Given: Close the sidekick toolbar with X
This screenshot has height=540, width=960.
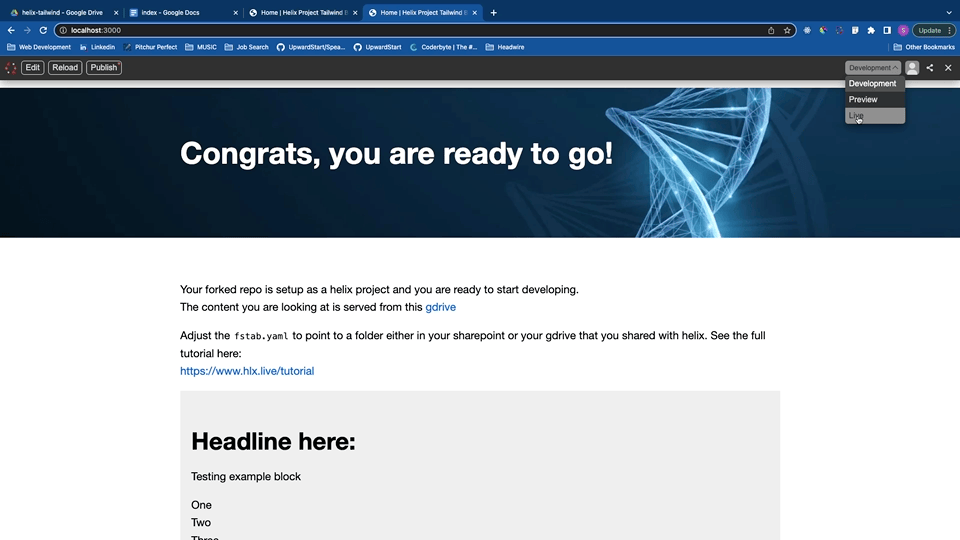Looking at the screenshot, I should [948, 68].
